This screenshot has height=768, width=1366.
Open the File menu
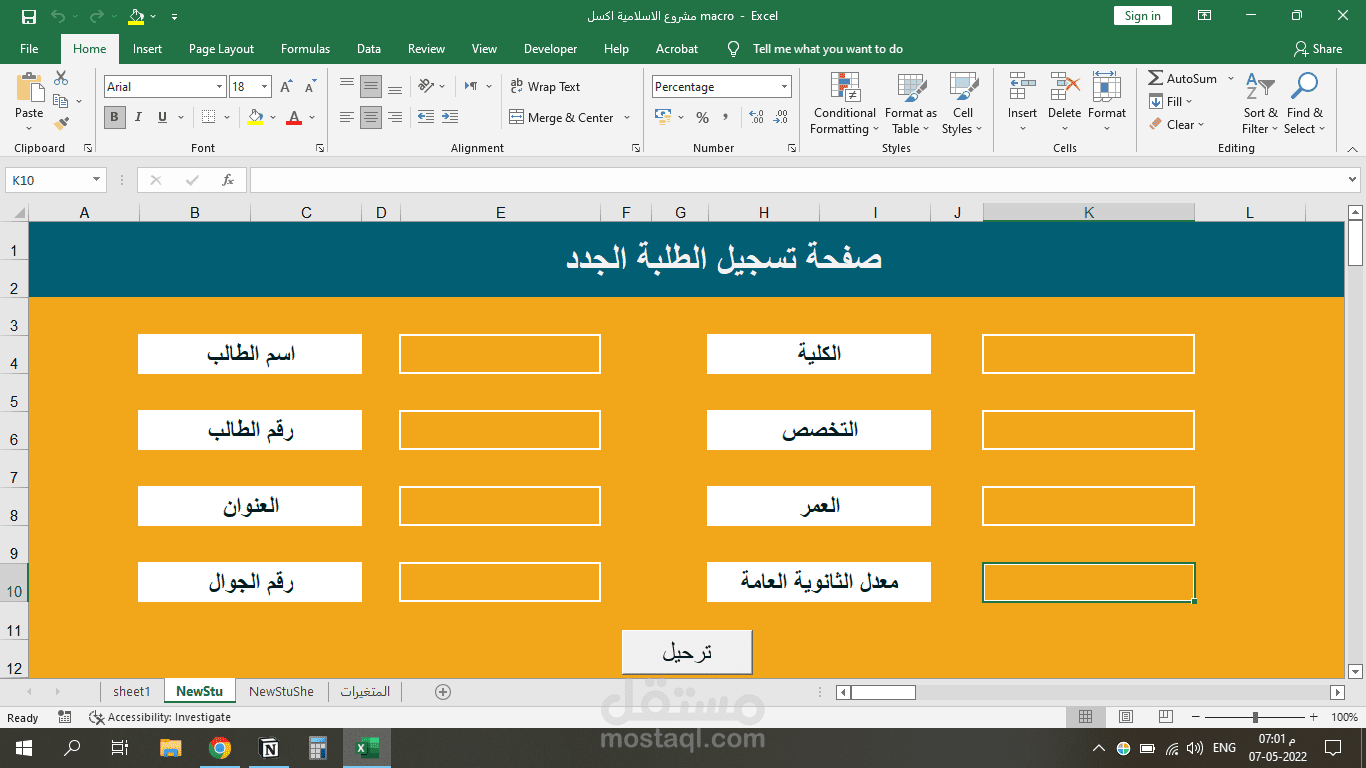pos(29,49)
